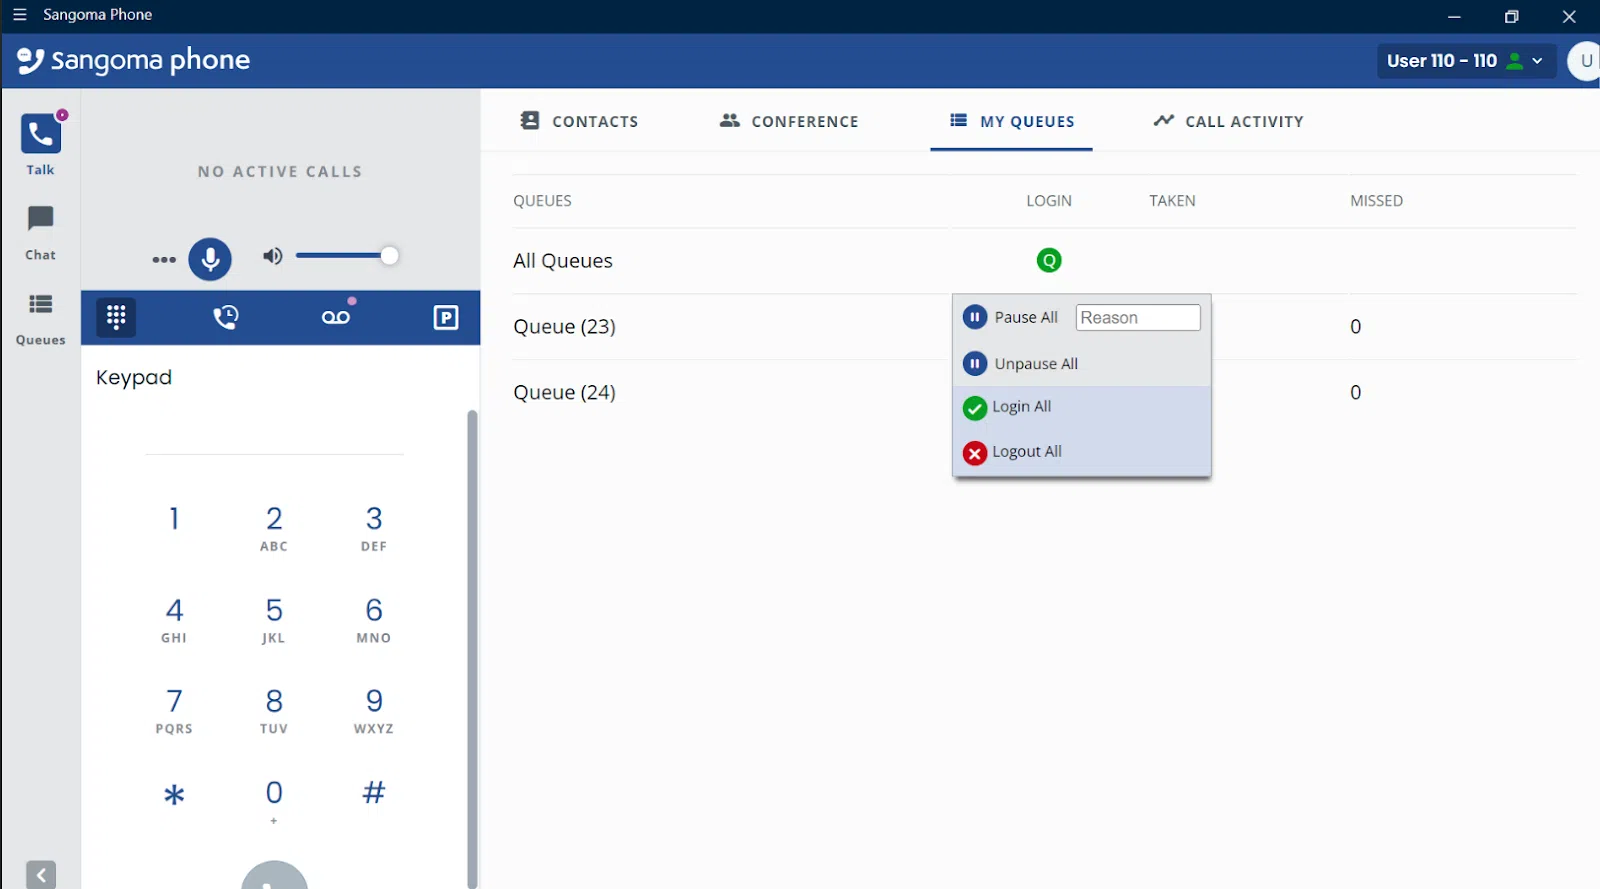Open the hamburger menu in title bar

coord(19,15)
